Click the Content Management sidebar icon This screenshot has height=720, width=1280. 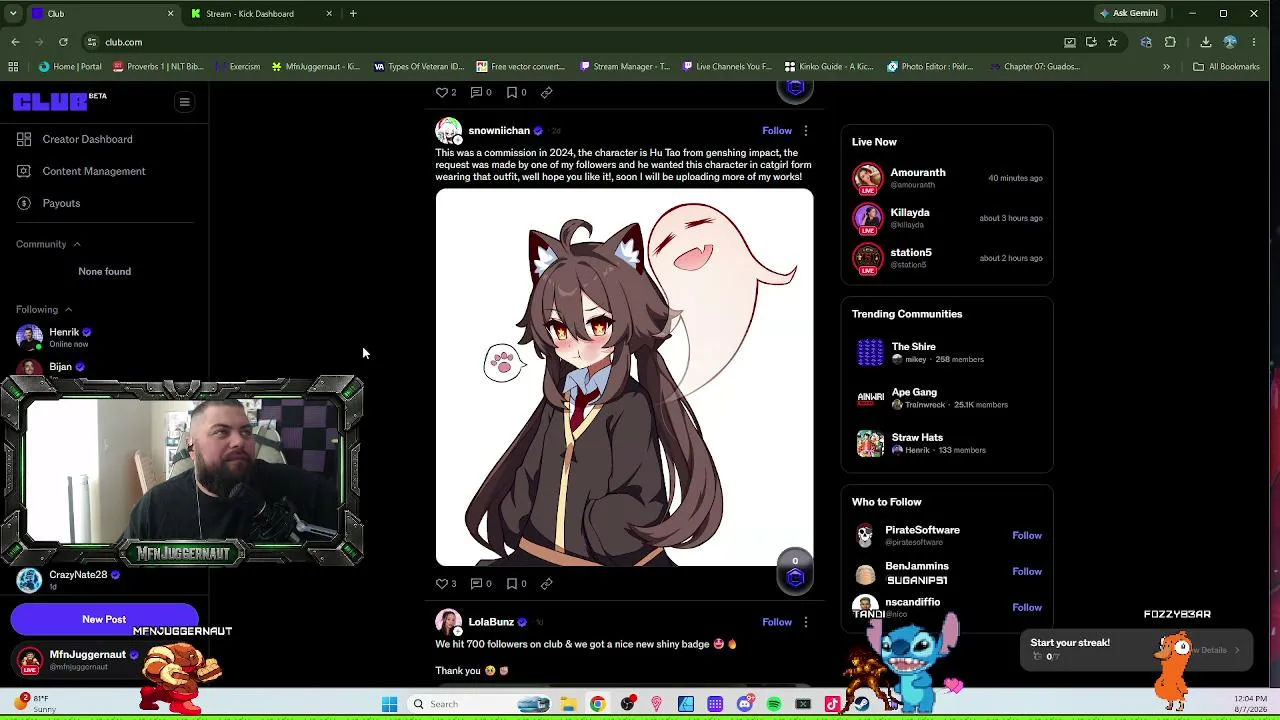pyautogui.click(x=24, y=171)
